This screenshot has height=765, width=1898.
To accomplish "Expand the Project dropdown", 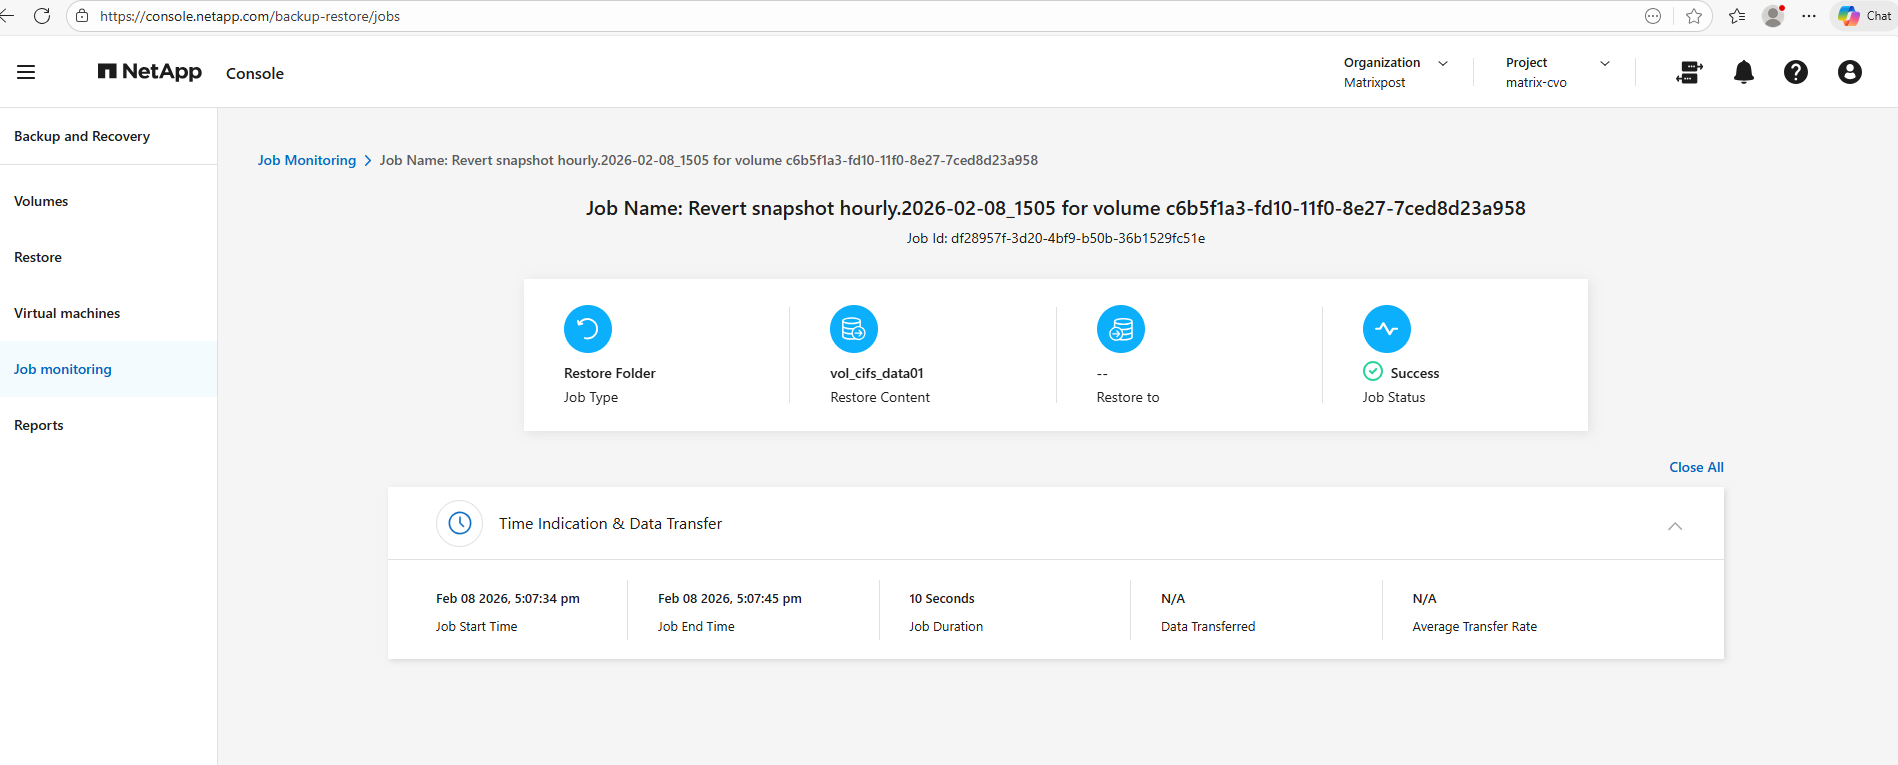I will click(x=1605, y=63).
